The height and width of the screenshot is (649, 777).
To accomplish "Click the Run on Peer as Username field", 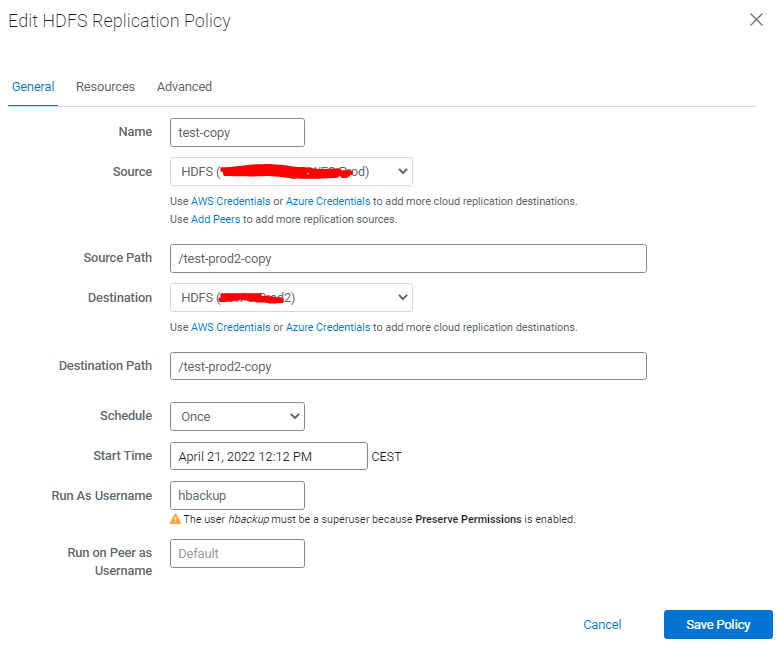I will pyautogui.click(x=237, y=553).
